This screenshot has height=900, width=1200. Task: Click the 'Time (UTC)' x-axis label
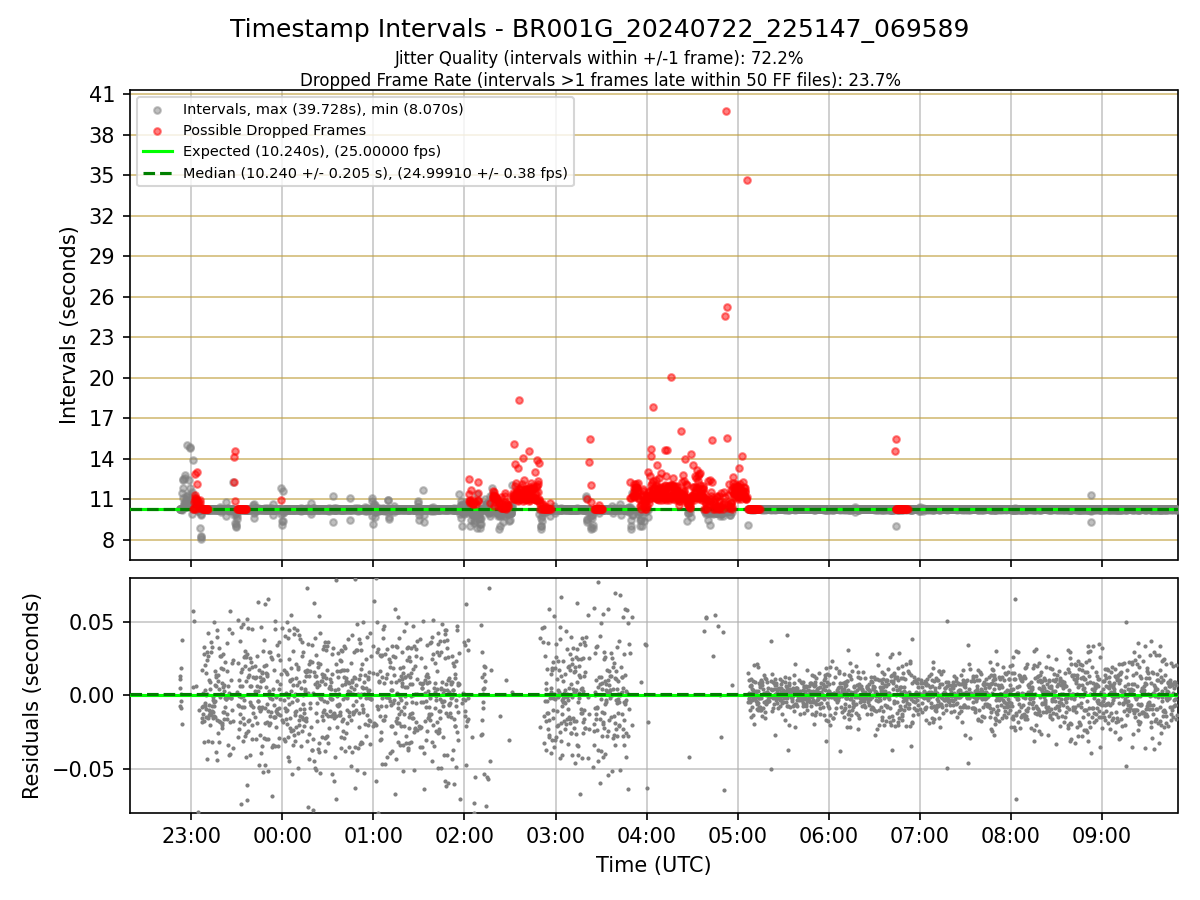click(x=653, y=865)
